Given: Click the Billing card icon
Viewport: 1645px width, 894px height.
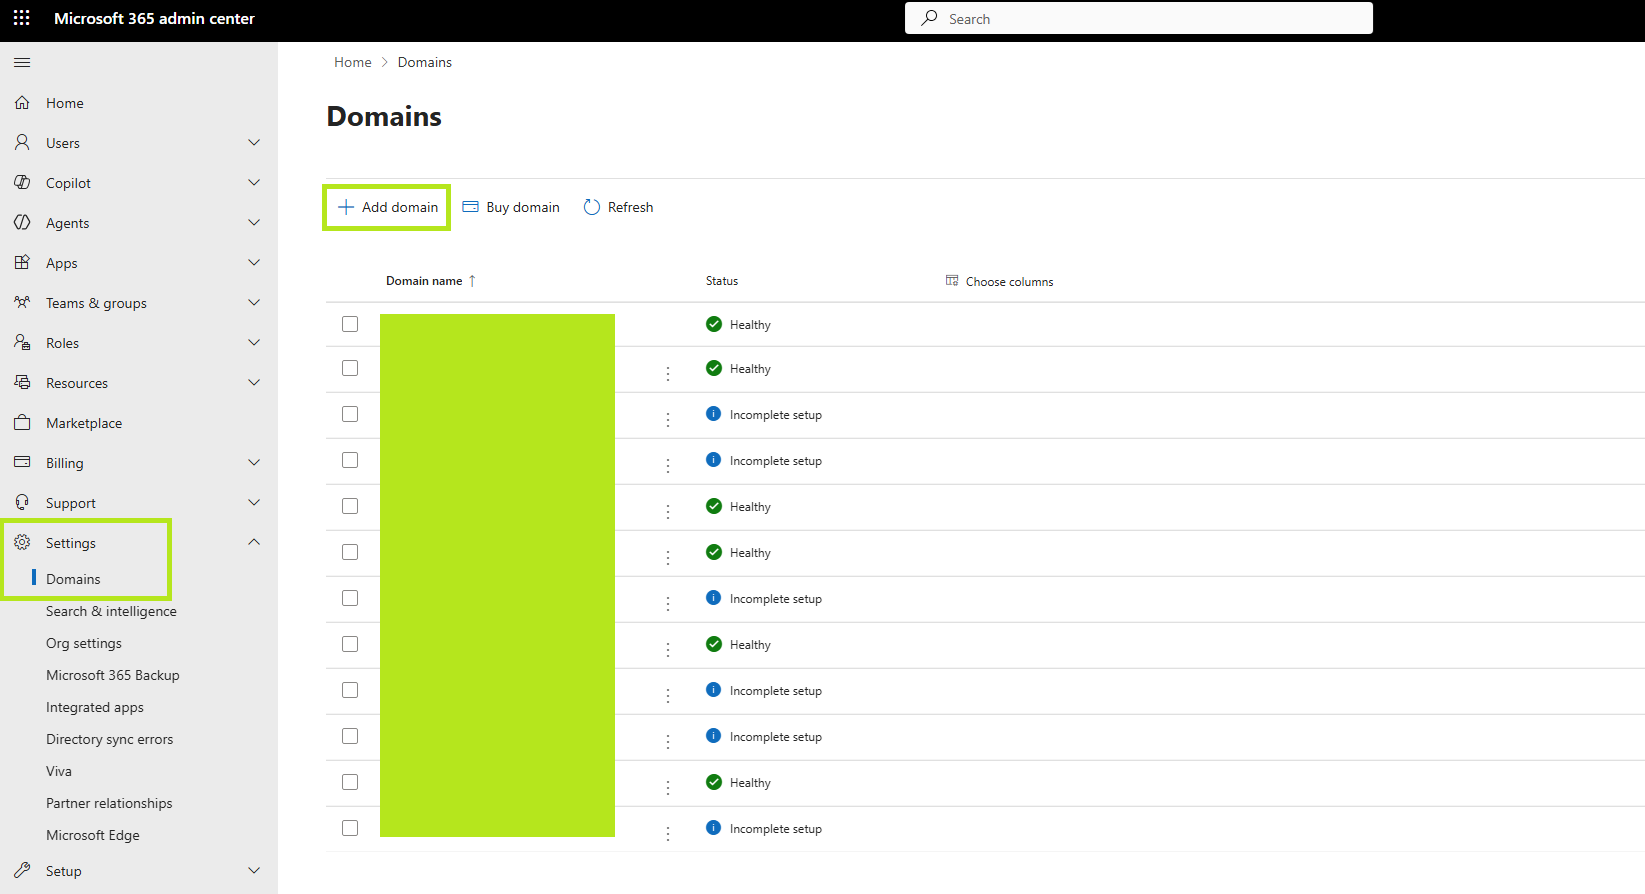Looking at the screenshot, I should pos(22,463).
